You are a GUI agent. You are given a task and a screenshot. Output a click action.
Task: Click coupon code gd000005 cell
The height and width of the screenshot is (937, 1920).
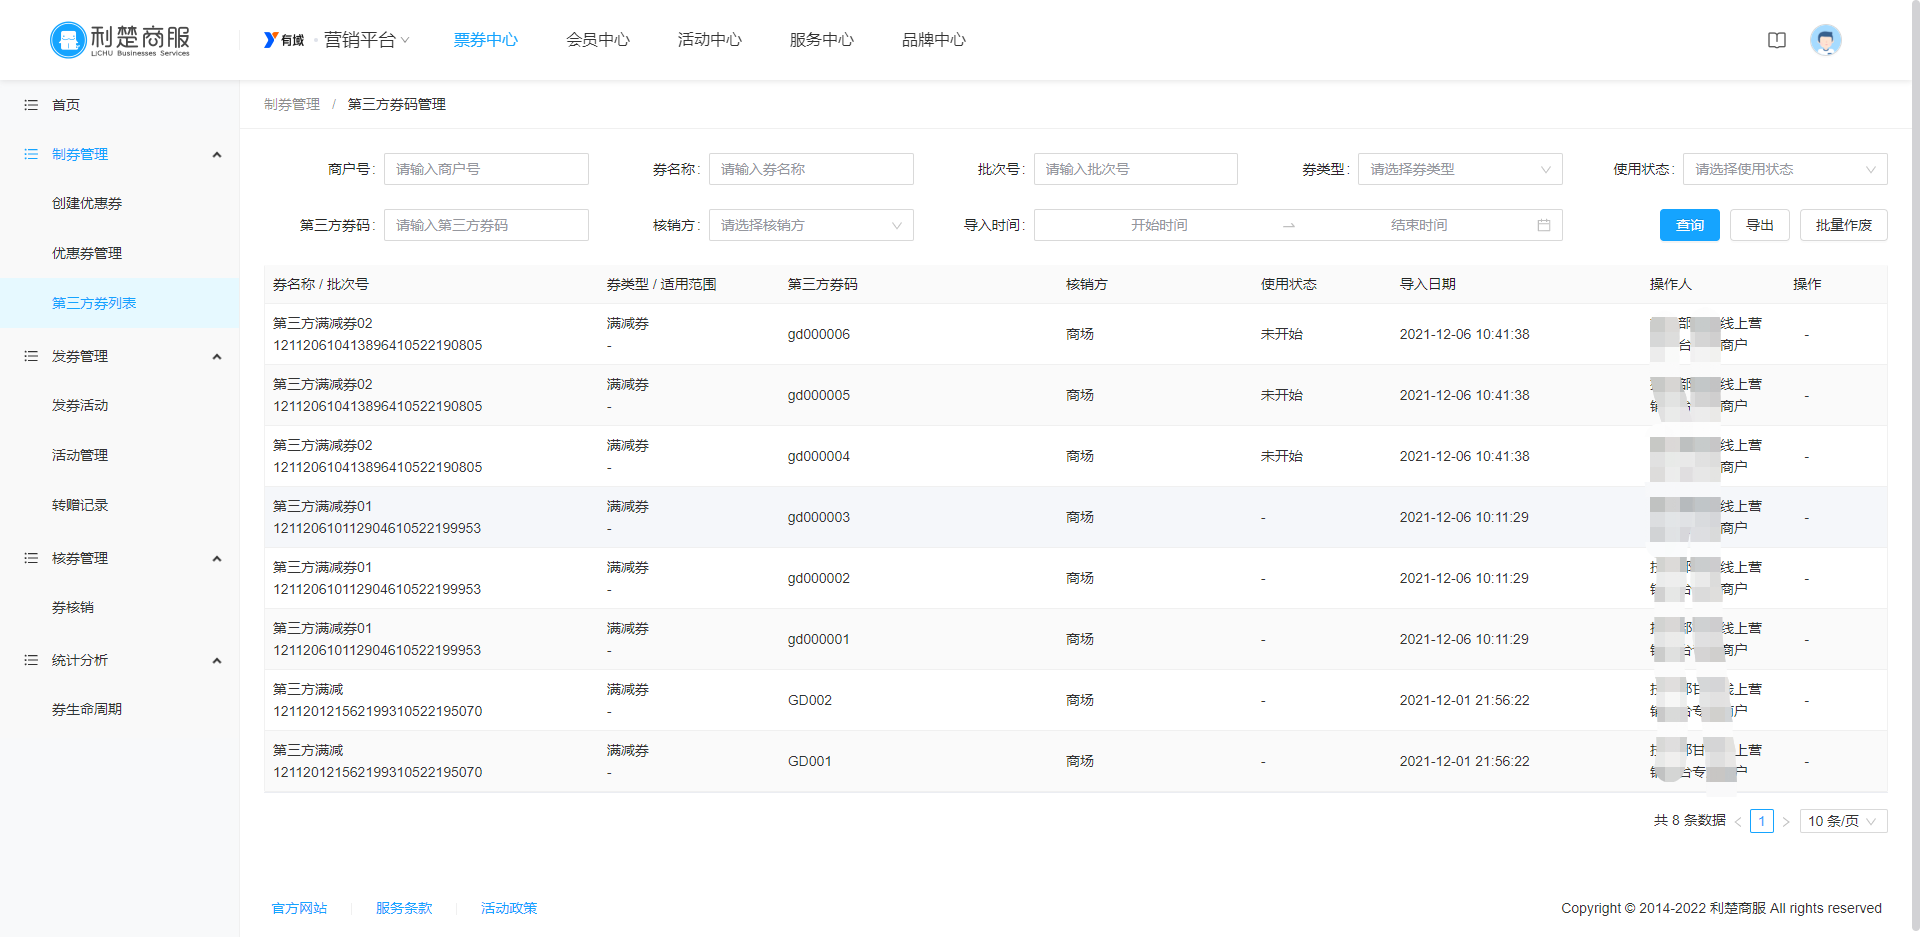819,395
